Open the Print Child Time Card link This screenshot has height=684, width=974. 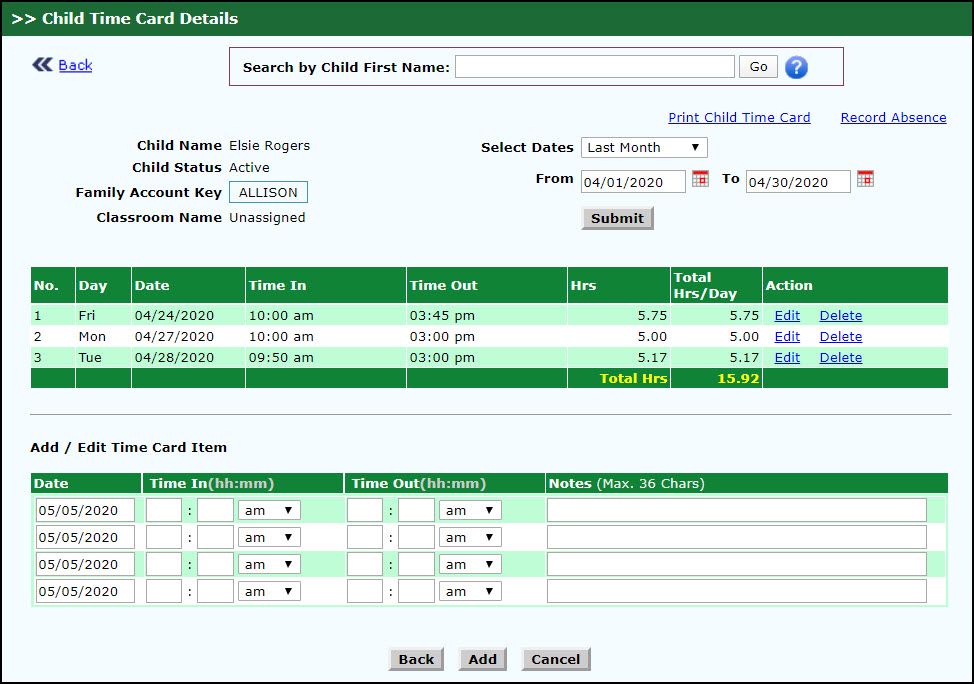[739, 117]
